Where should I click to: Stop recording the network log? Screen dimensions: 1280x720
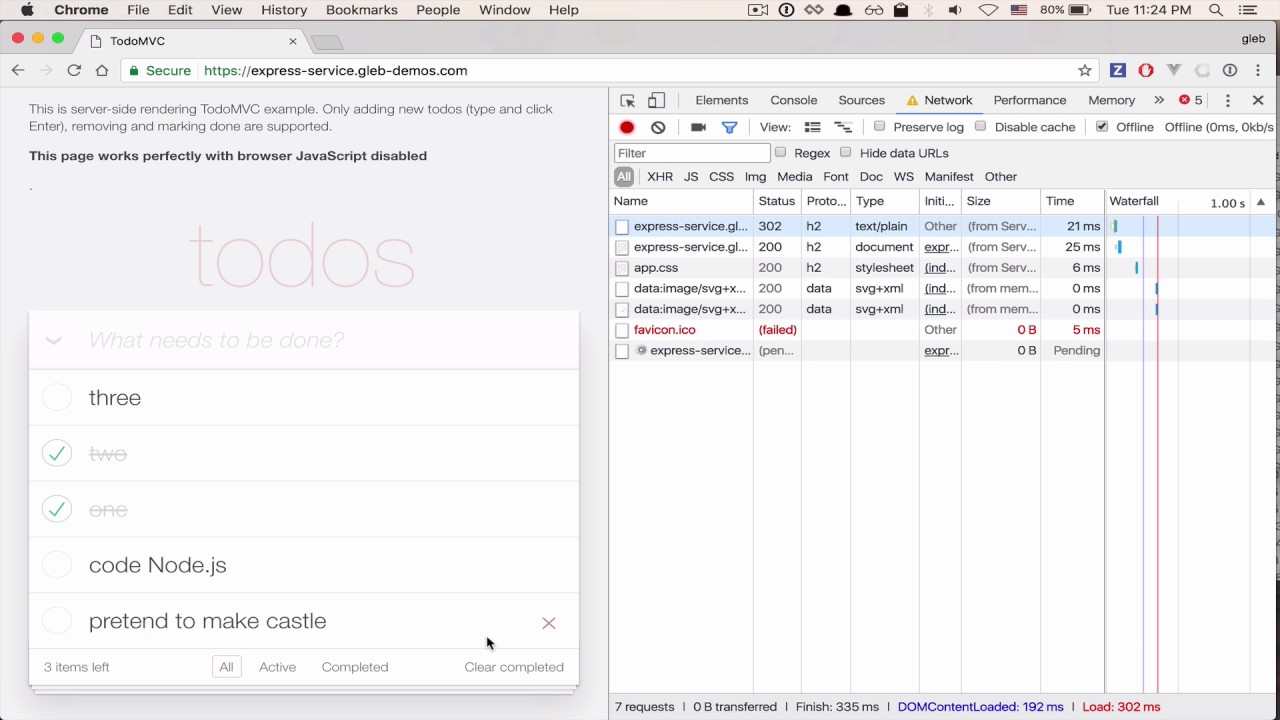click(x=627, y=127)
